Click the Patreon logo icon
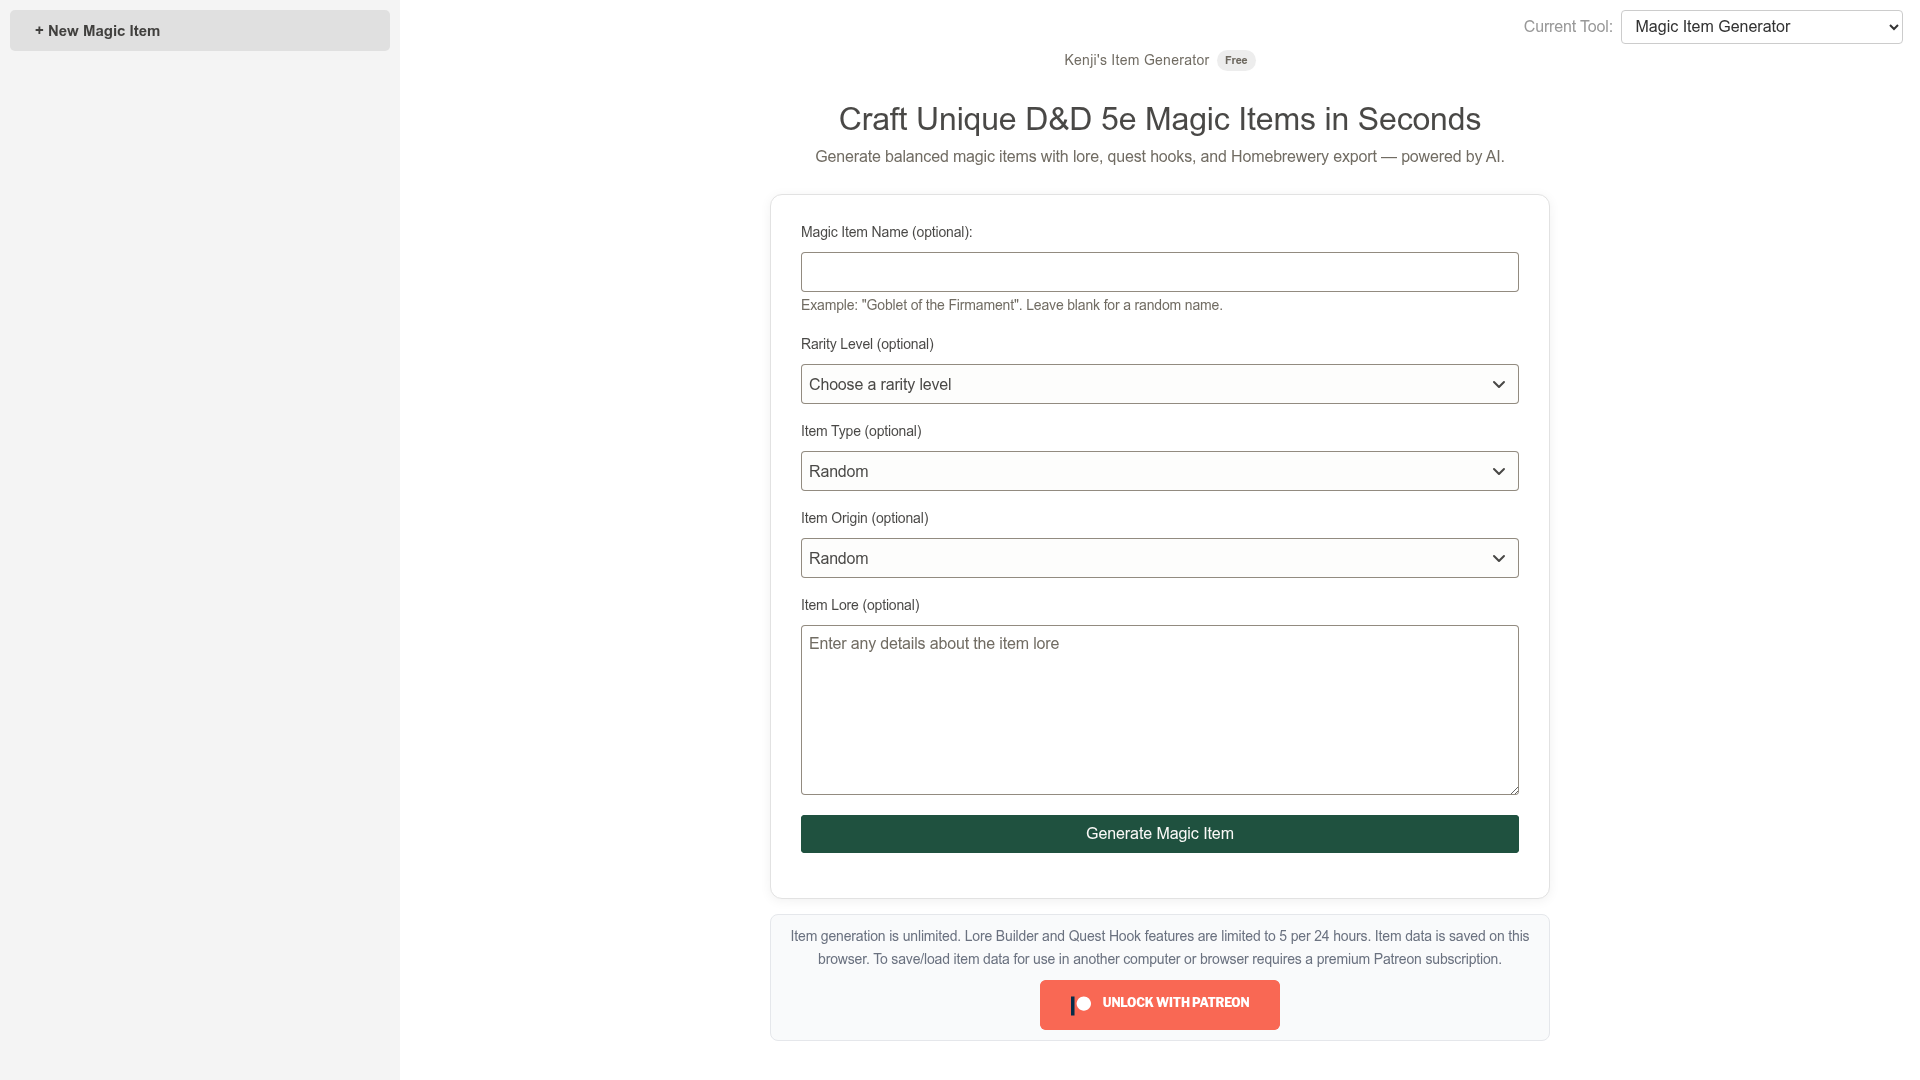 [1081, 1004]
